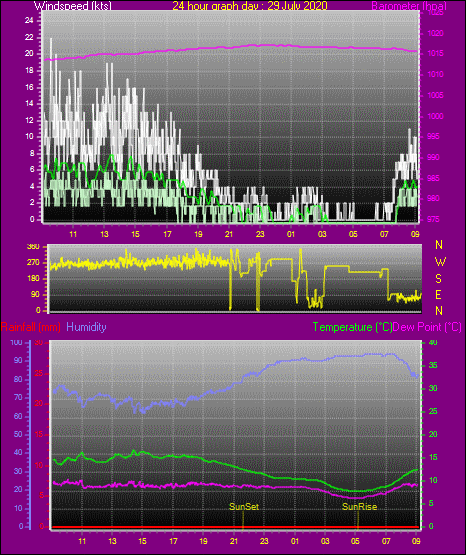Viewport: 466px width, 555px height.
Task: Click the 'Humidity' legend label
Action: coord(86,327)
